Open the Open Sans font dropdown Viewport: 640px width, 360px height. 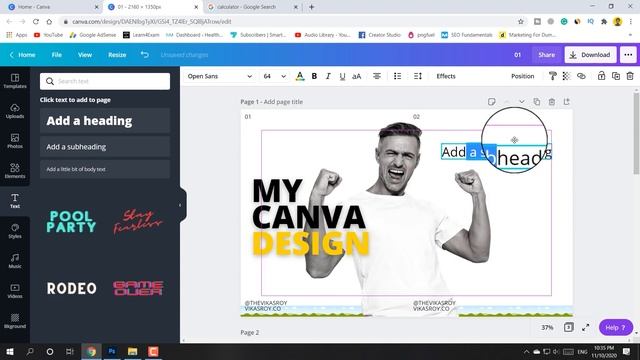(220, 76)
